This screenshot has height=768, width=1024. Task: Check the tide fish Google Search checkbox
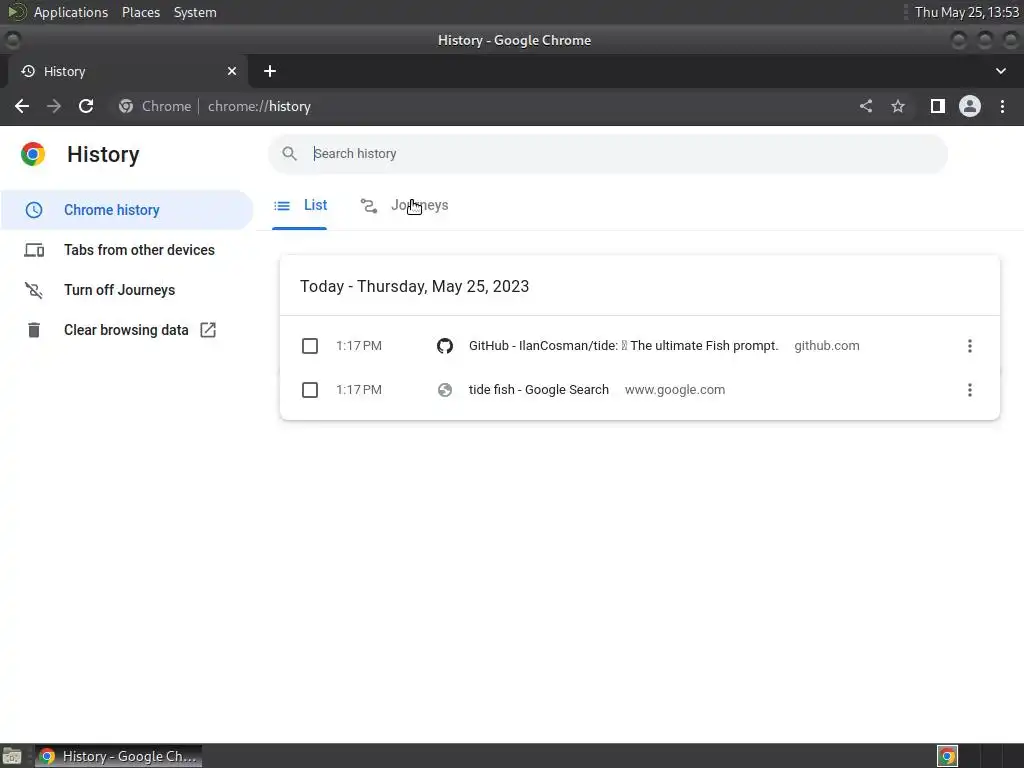pyautogui.click(x=310, y=390)
